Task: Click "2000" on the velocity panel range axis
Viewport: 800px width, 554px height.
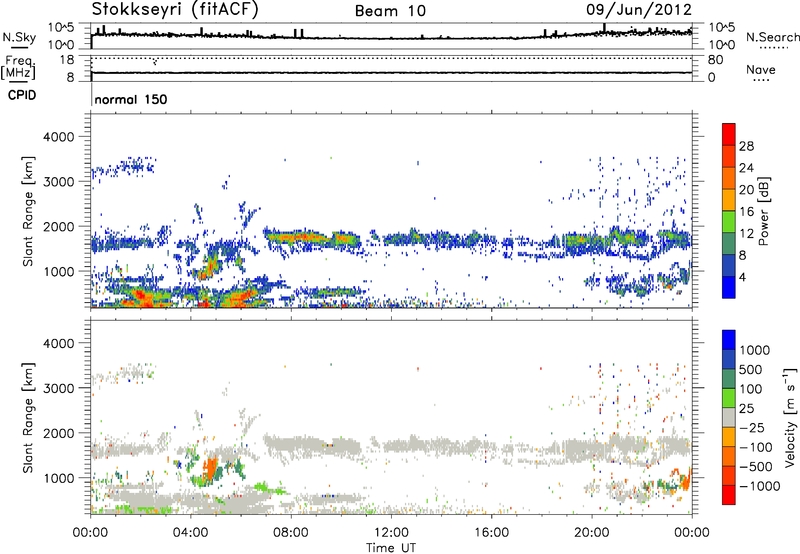Action: pos(59,433)
